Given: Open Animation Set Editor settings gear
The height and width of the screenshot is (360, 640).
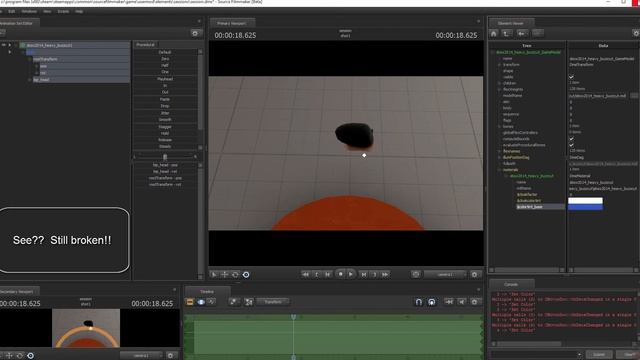Looking at the screenshot, I should [x=195, y=33].
